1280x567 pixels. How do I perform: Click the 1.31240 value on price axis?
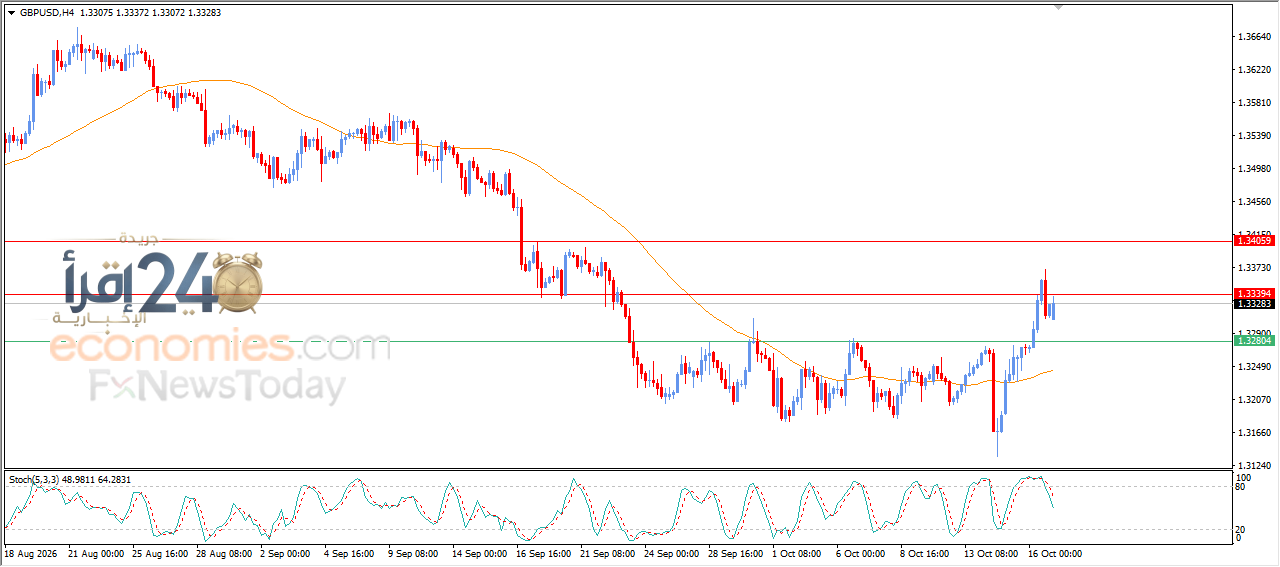point(1254,466)
